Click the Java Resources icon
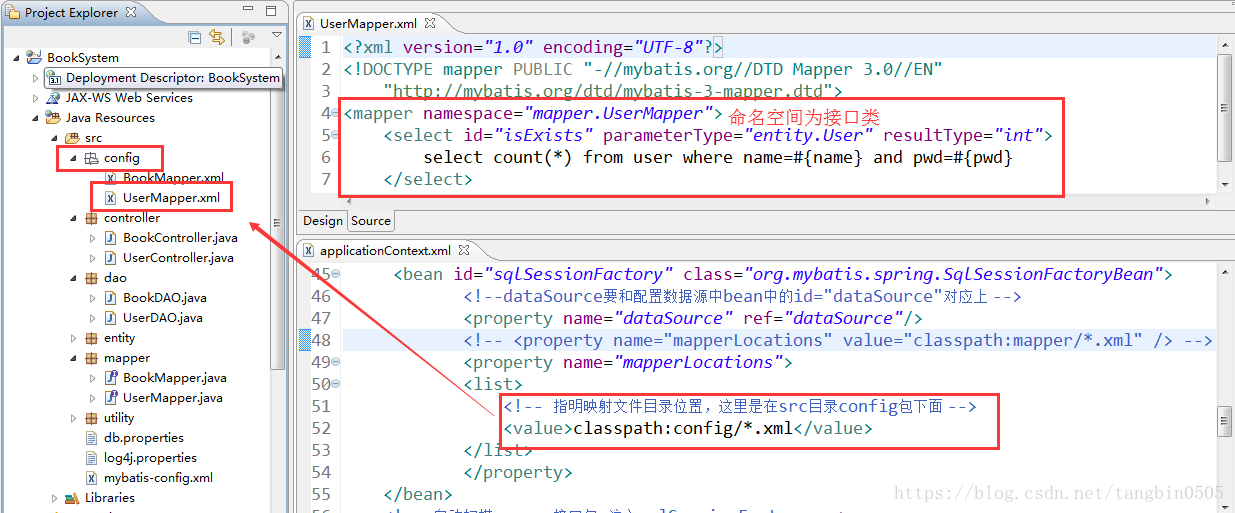This screenshot has width=1235, height=513. 54,118
